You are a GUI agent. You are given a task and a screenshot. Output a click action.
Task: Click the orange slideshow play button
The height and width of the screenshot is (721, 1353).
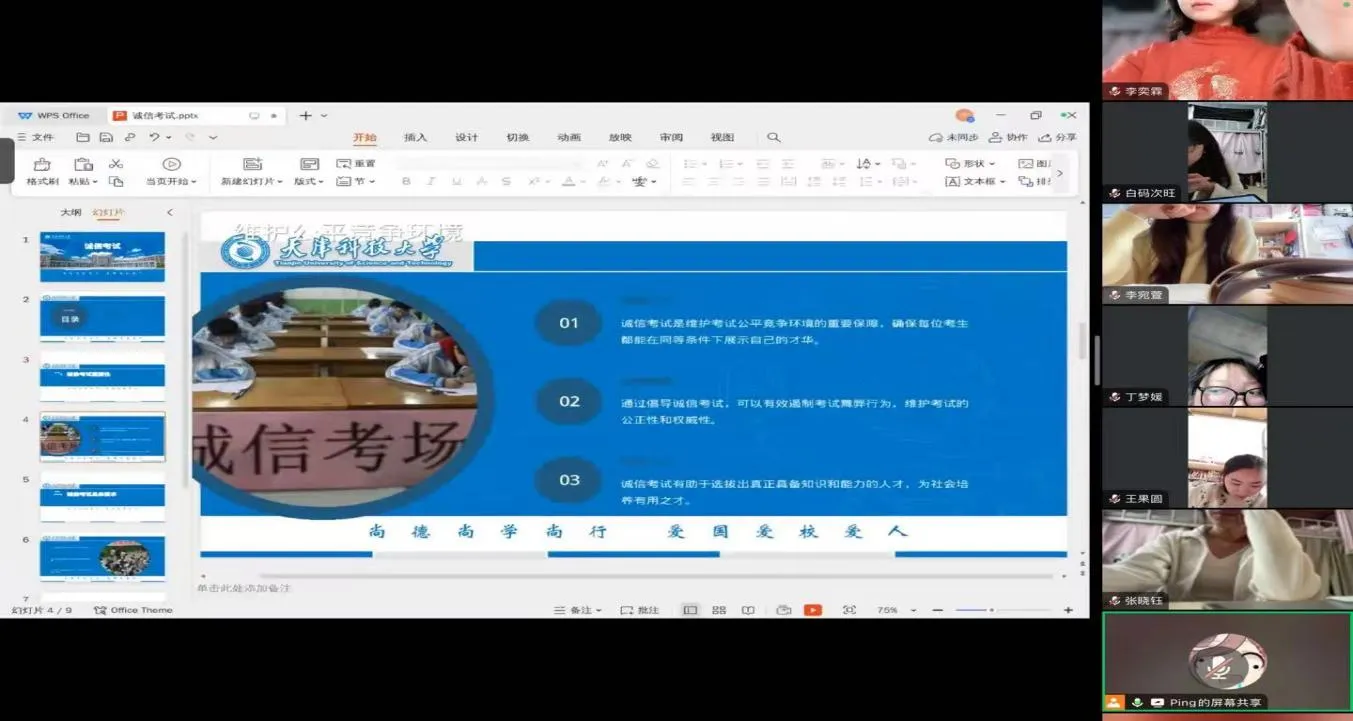point(813,610)
